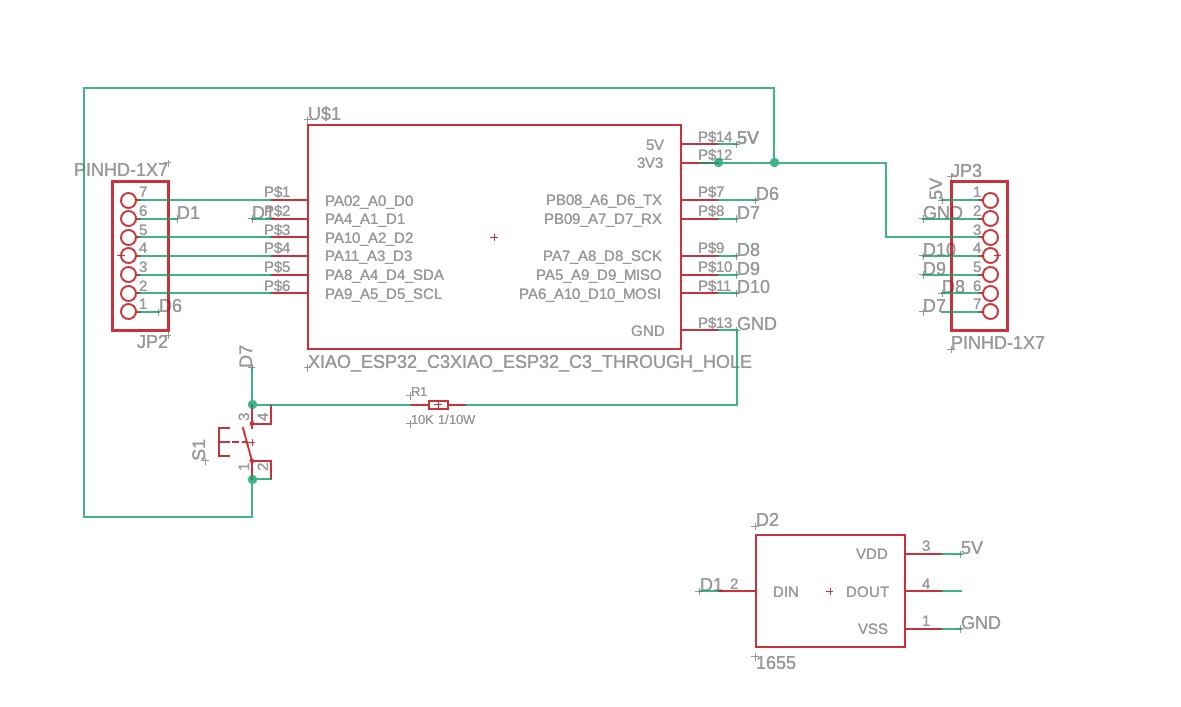This screenshot has height=707, width=1181.
Task: Select pad name P$14
Action: click(715, 137)
